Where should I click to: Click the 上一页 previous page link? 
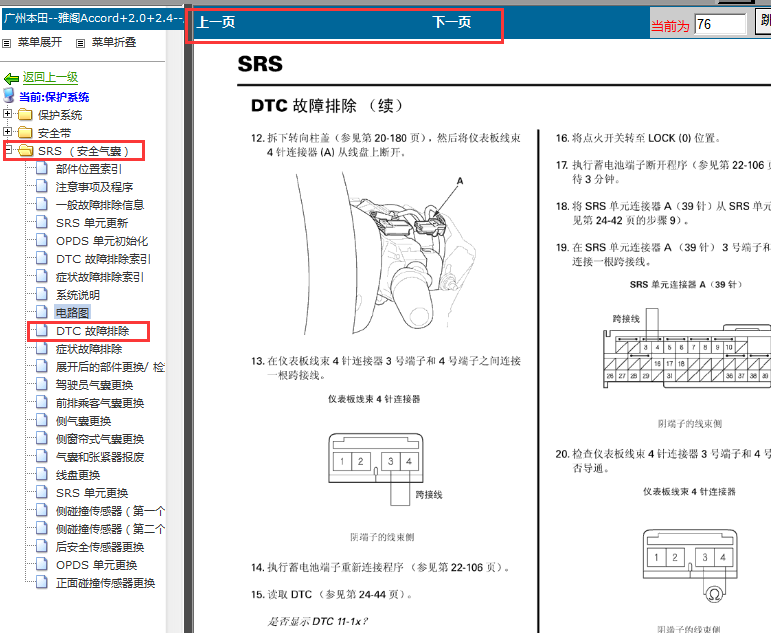pos(216,22)
